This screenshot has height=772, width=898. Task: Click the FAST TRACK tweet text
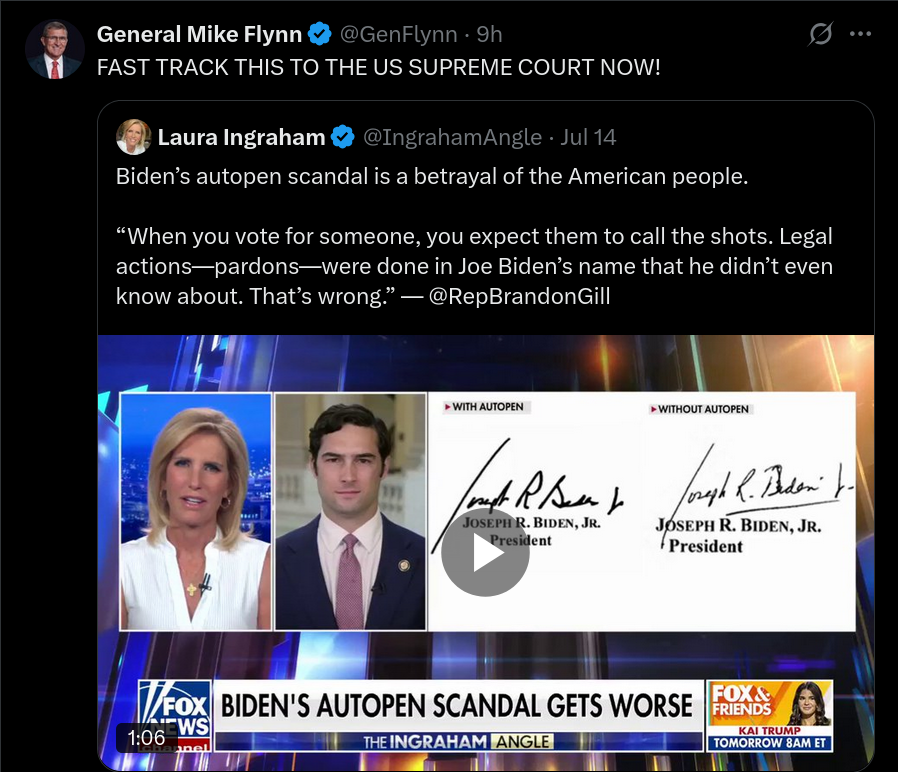[x=379, y=68]
